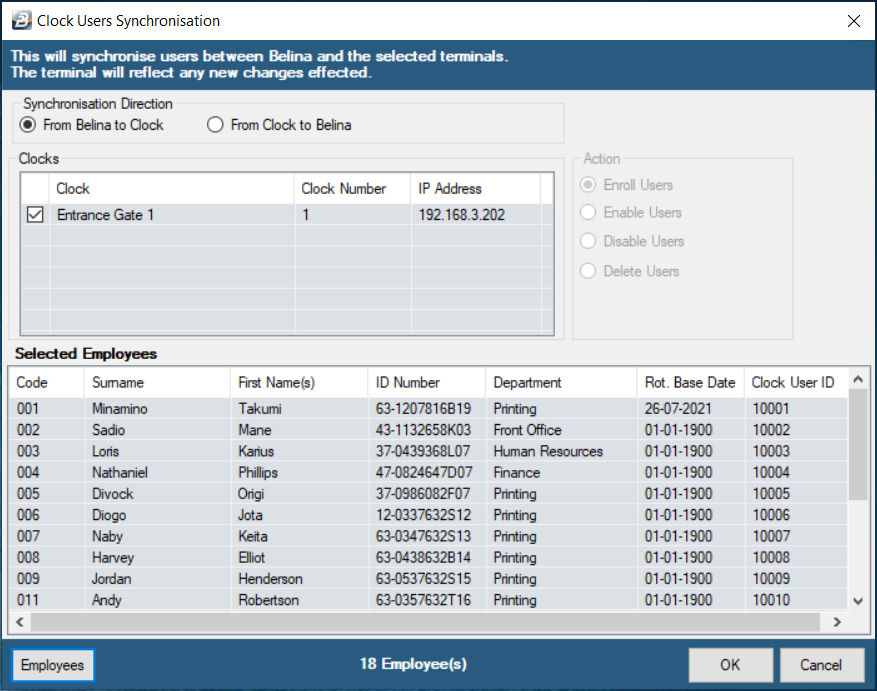Sort employees by Surname column header
Image resolution: width=877 pixels, height=691 pixels.
pyautogui.click(x=157, y=382)
